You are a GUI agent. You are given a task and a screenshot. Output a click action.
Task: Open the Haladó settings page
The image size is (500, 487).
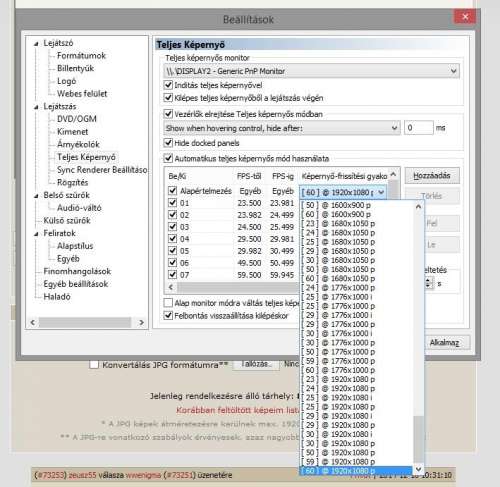point(57,296)
